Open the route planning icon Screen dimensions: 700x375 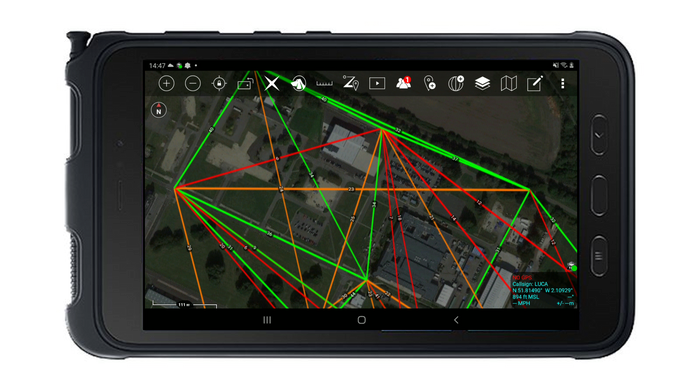pyautogui.click(x=351, y=83)
